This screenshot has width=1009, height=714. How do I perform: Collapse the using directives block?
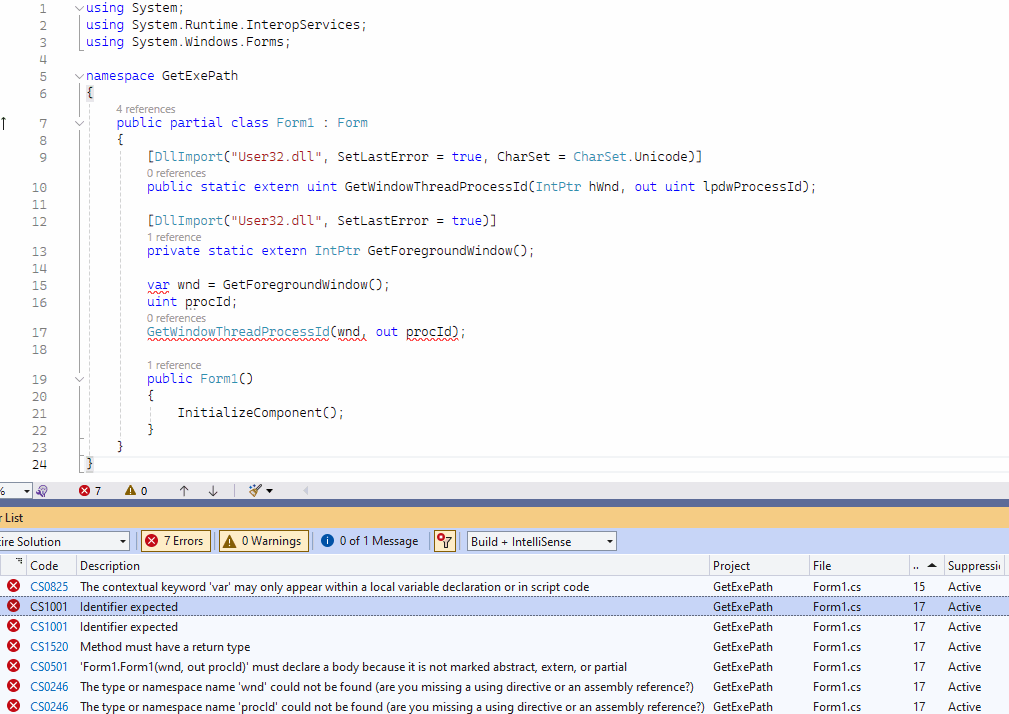[79, 8]
